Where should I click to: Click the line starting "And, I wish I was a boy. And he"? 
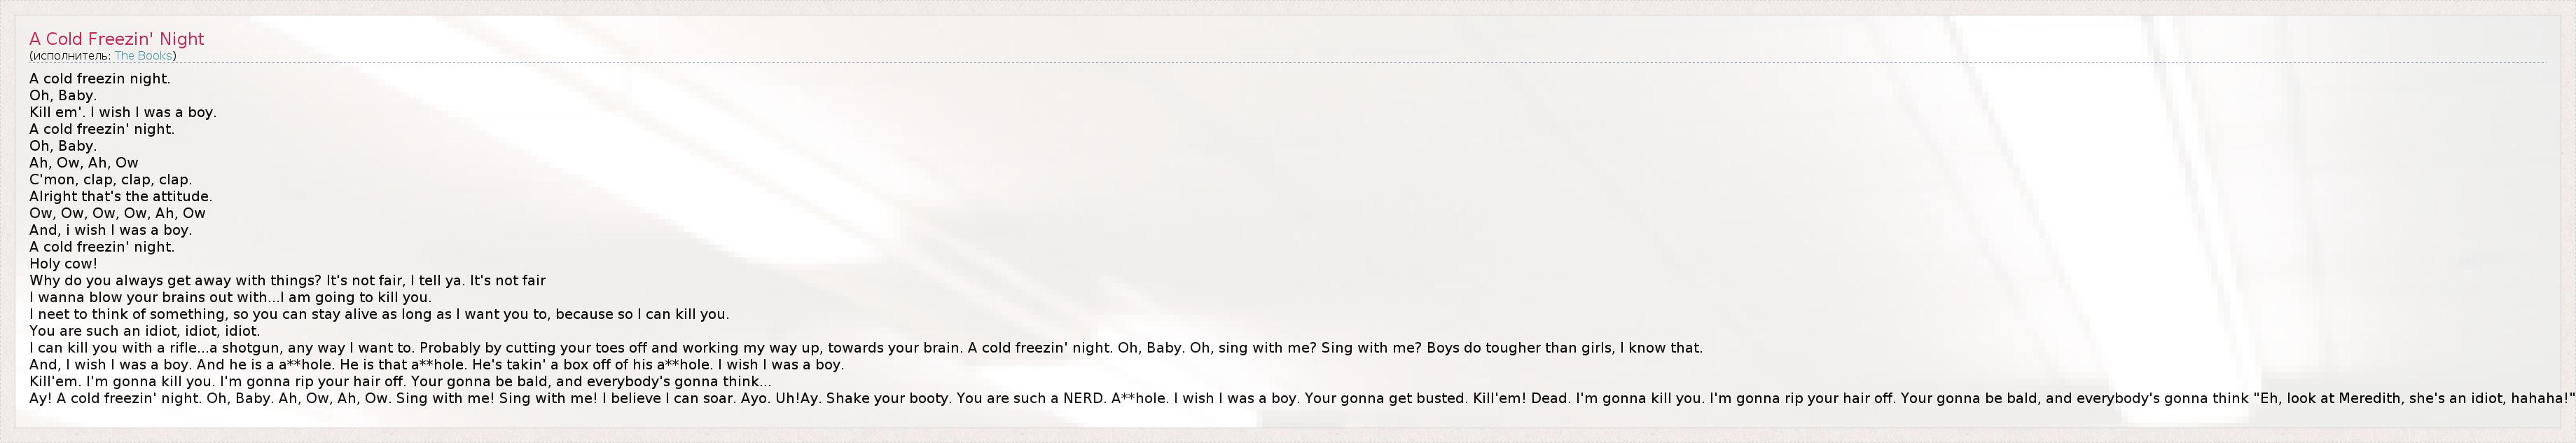pyautogui.click(x=437, y=365)
